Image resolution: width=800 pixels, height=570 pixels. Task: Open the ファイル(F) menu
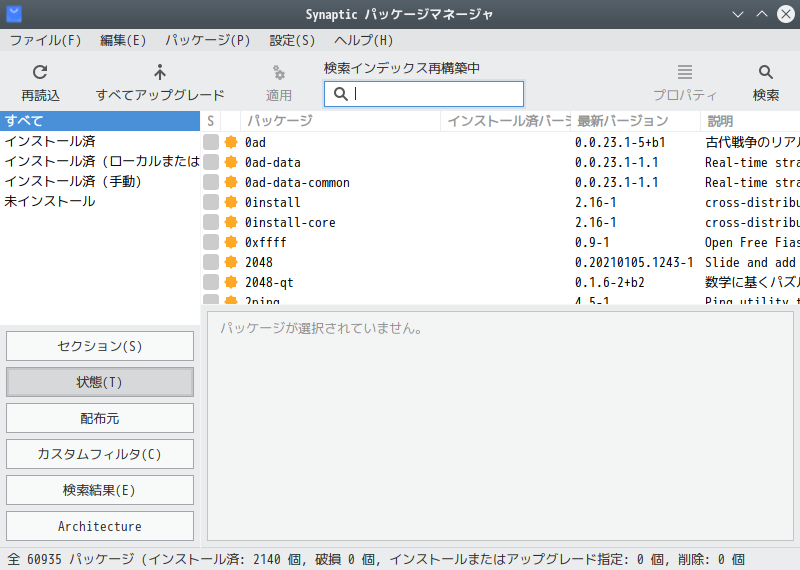click(x=45, y=40)
